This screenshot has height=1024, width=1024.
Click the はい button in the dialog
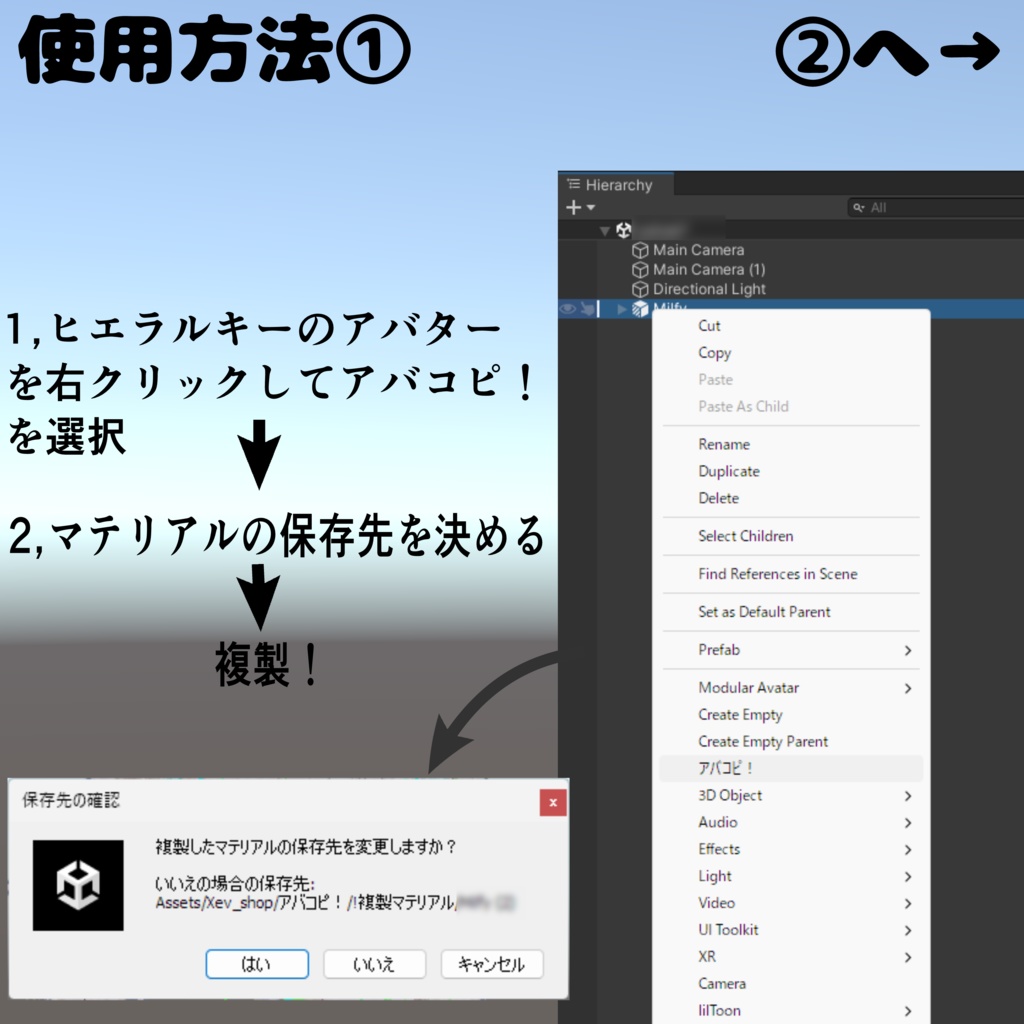click(257, 964)
